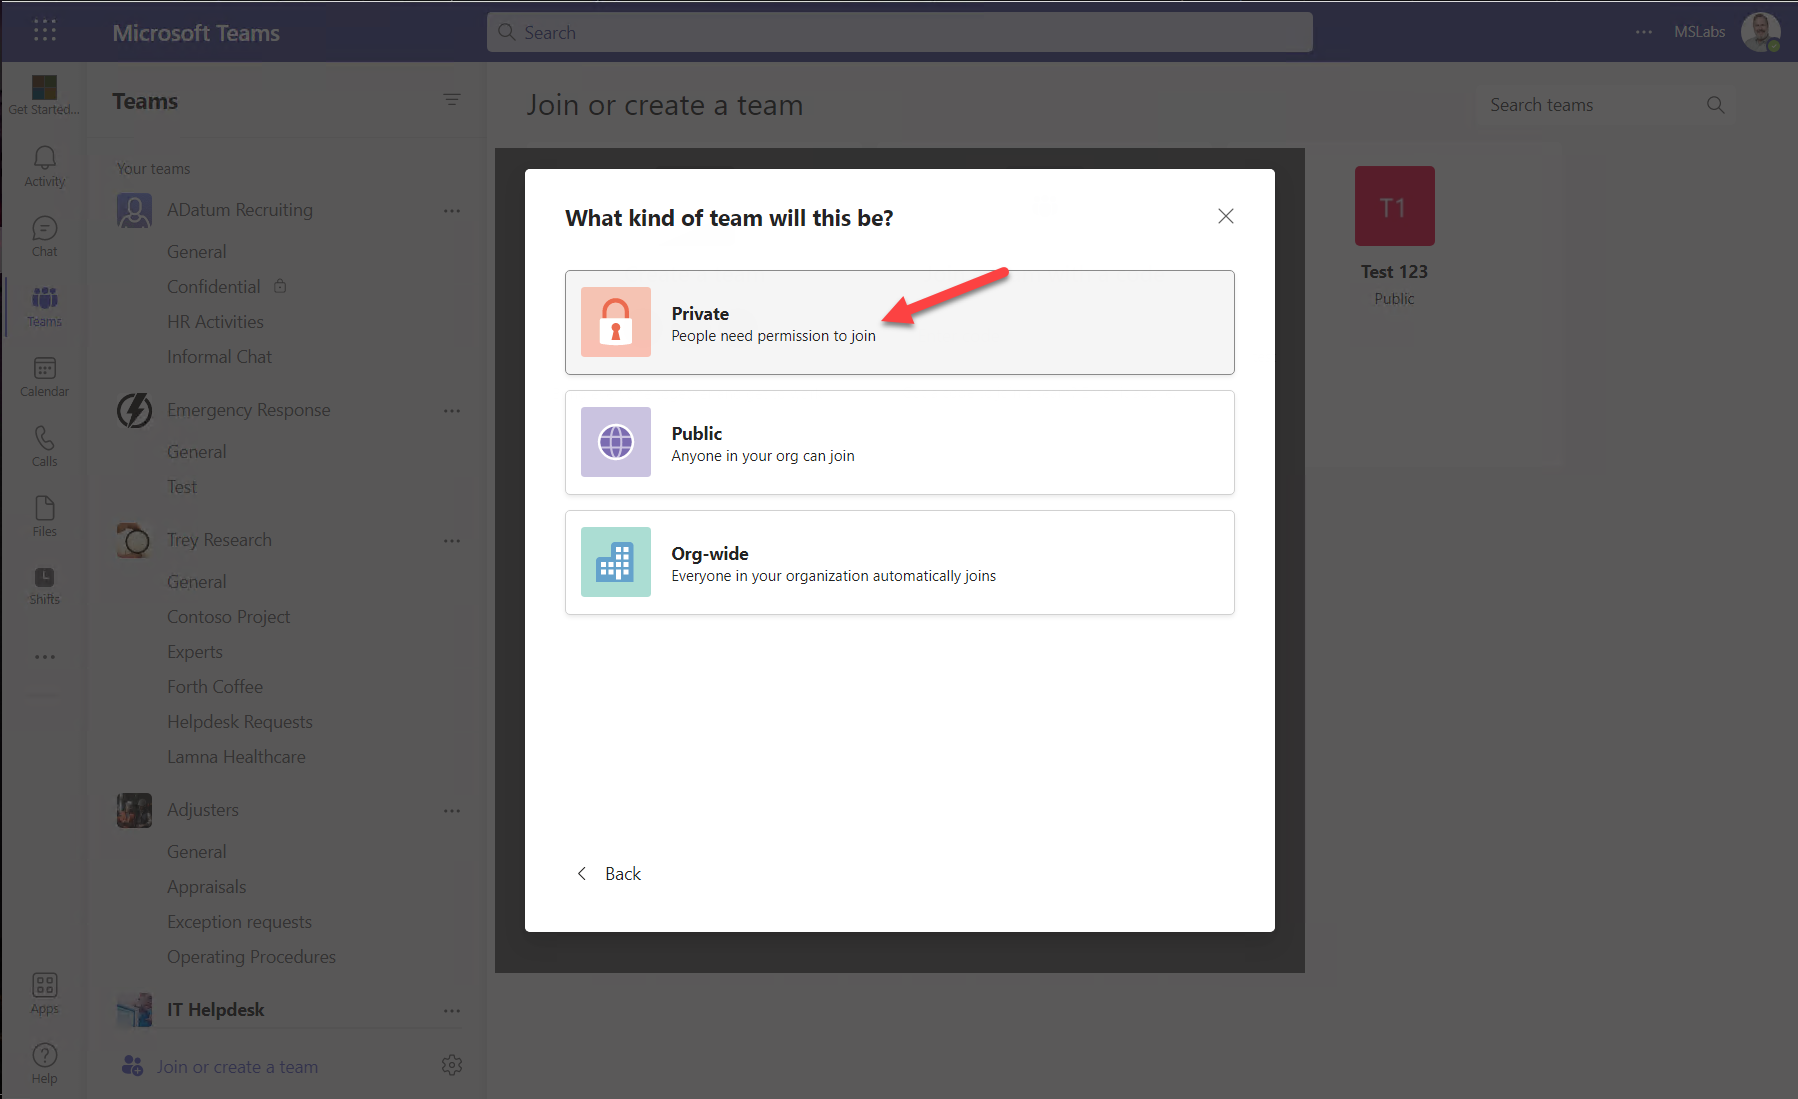Open more options for IT Helpdesk
Screen dimensions: 1798x1099
452,1011
